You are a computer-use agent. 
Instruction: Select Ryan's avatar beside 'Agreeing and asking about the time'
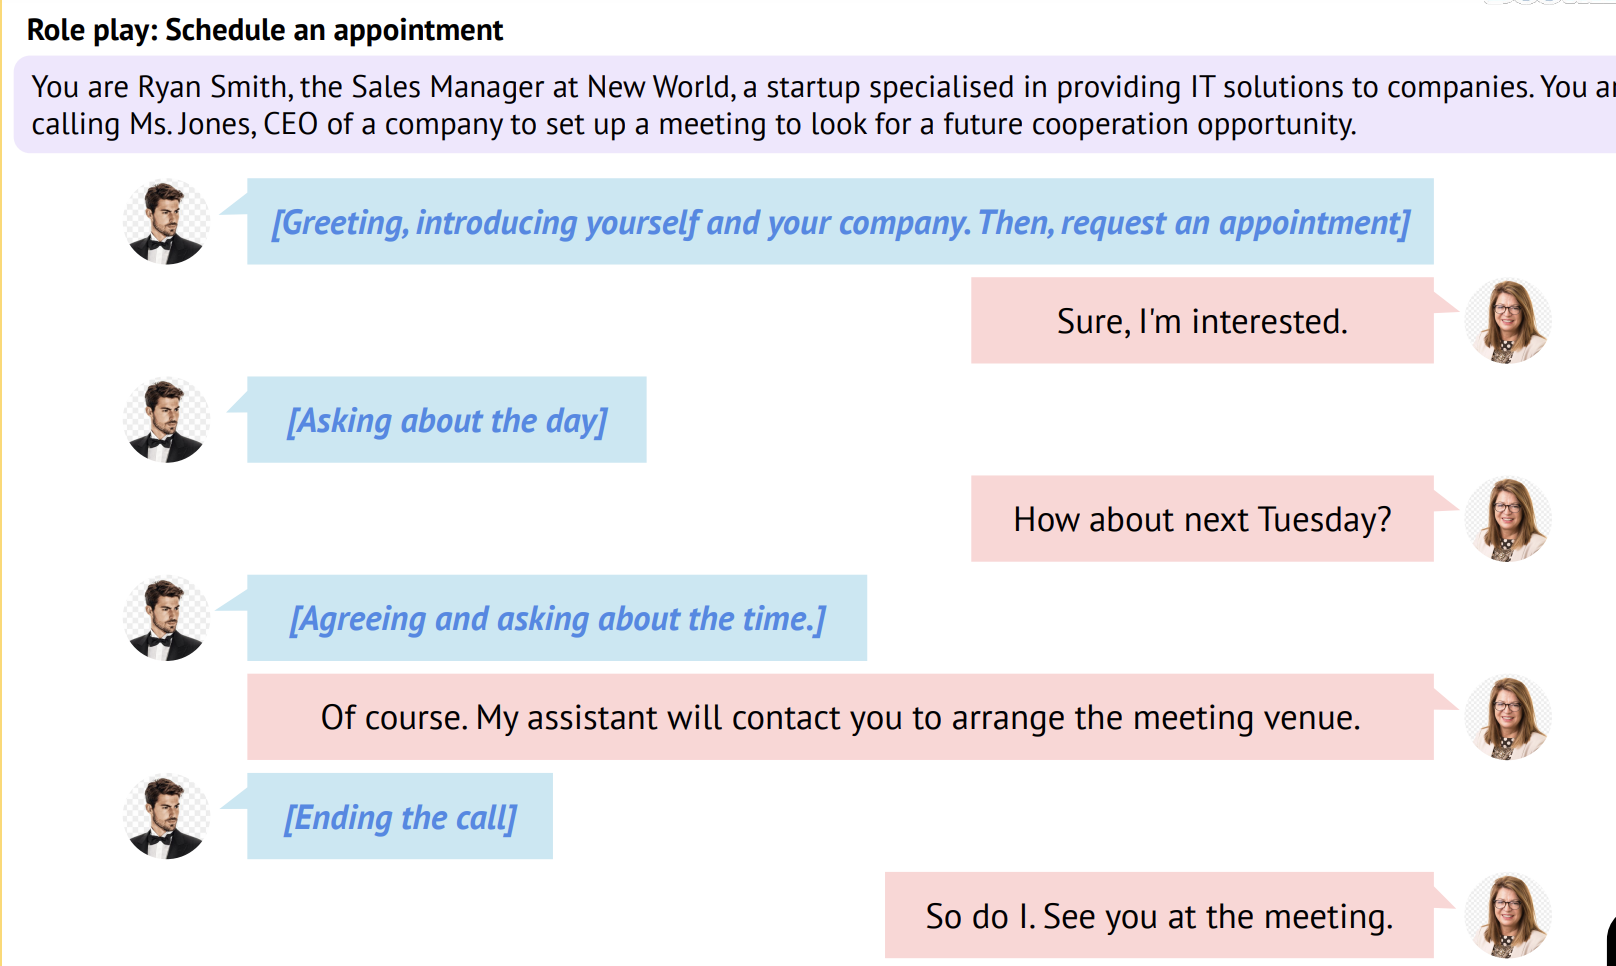click(166, 618)
